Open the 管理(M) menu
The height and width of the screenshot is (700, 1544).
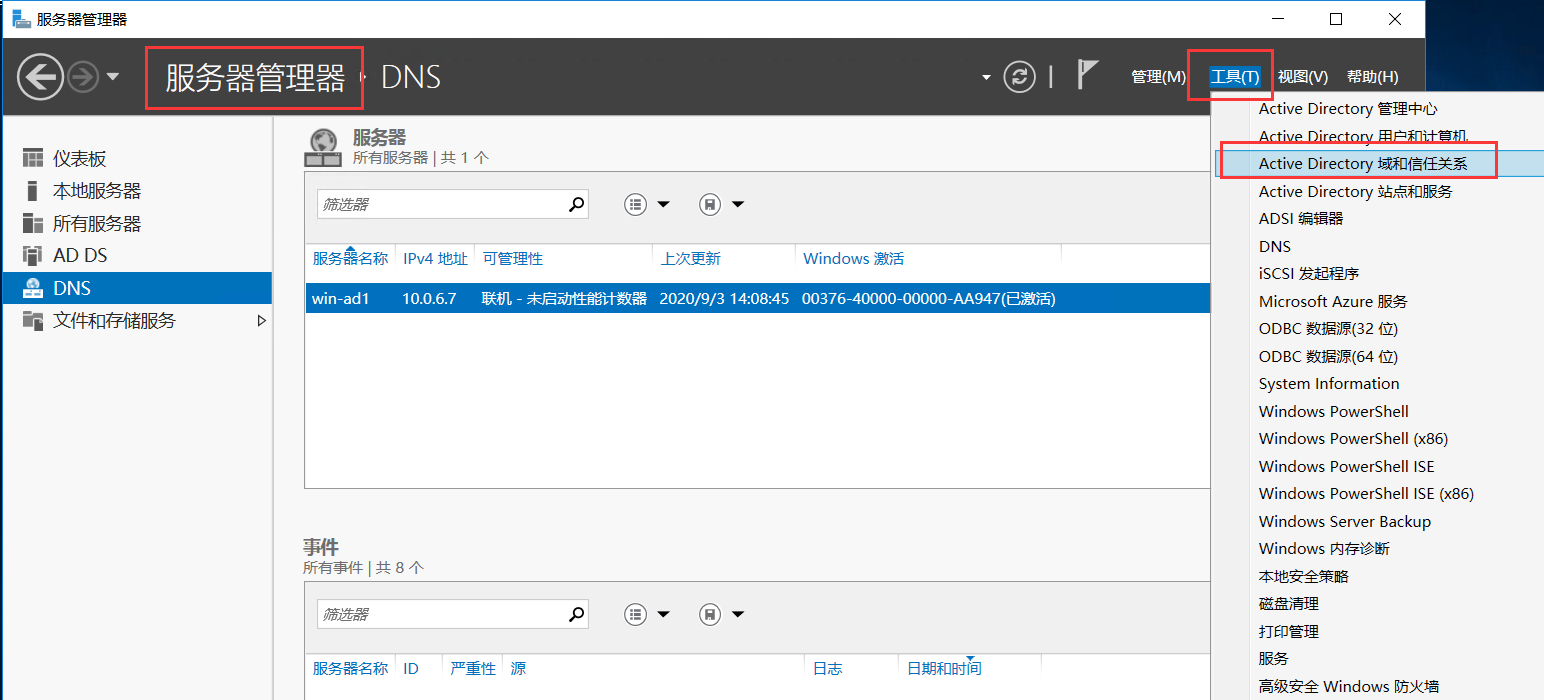1158,76
